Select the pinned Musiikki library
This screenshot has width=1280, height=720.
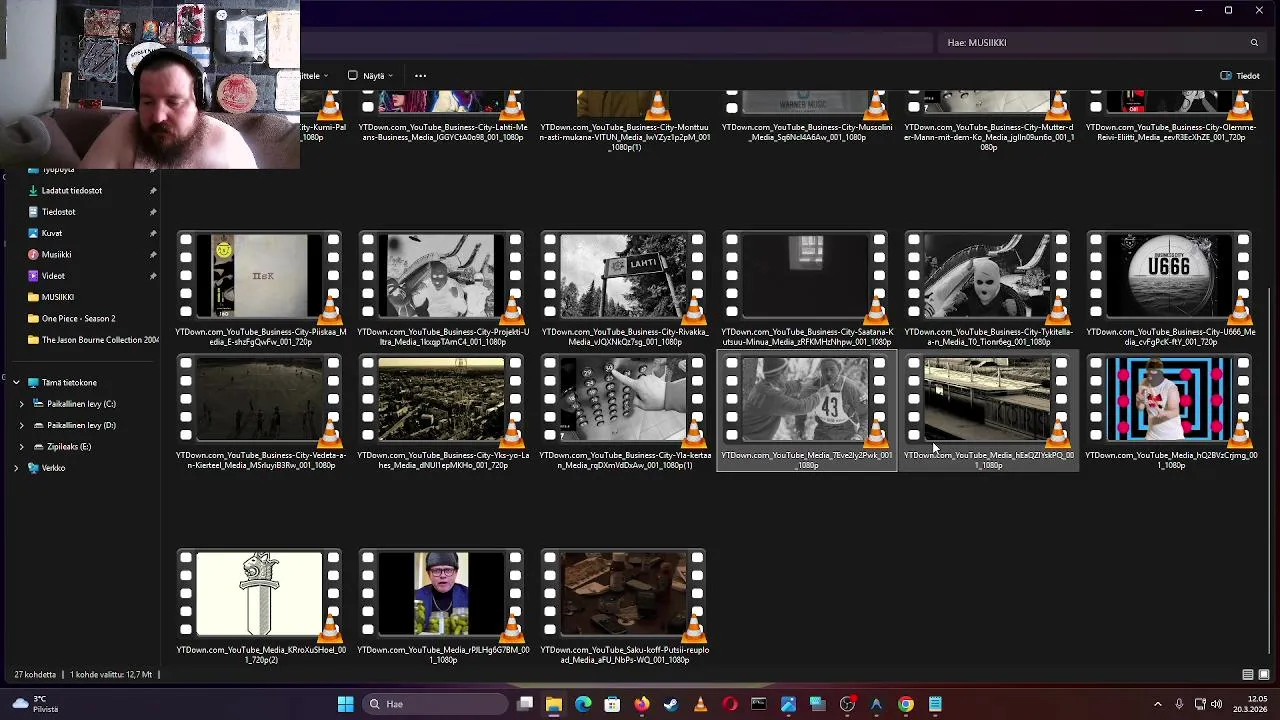(x=56, y=254)
